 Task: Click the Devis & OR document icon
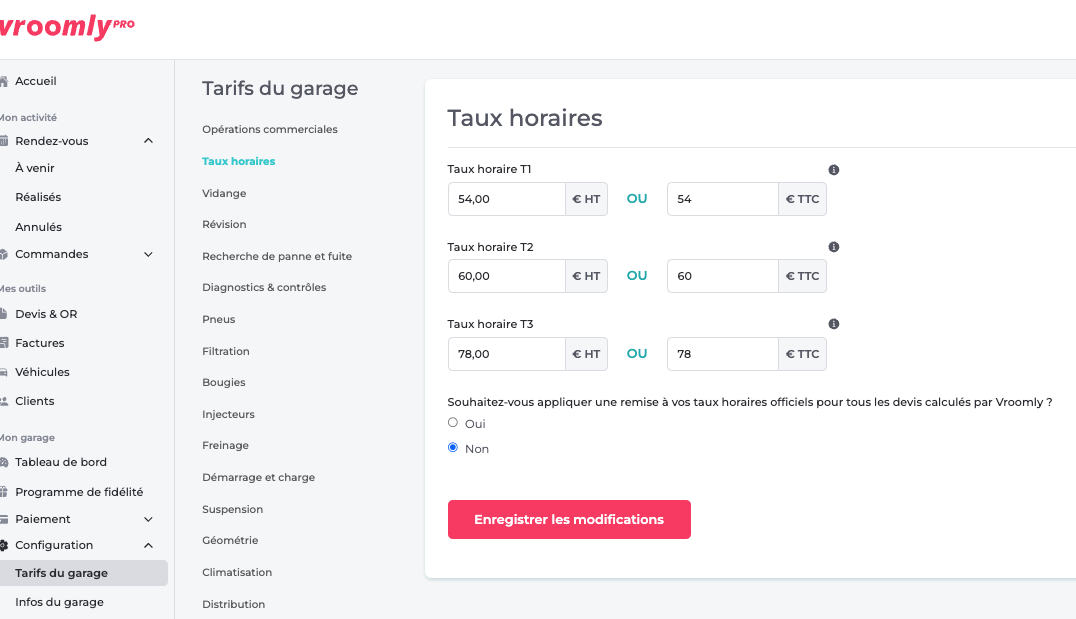pyautogui.click(x=4, y=315)
